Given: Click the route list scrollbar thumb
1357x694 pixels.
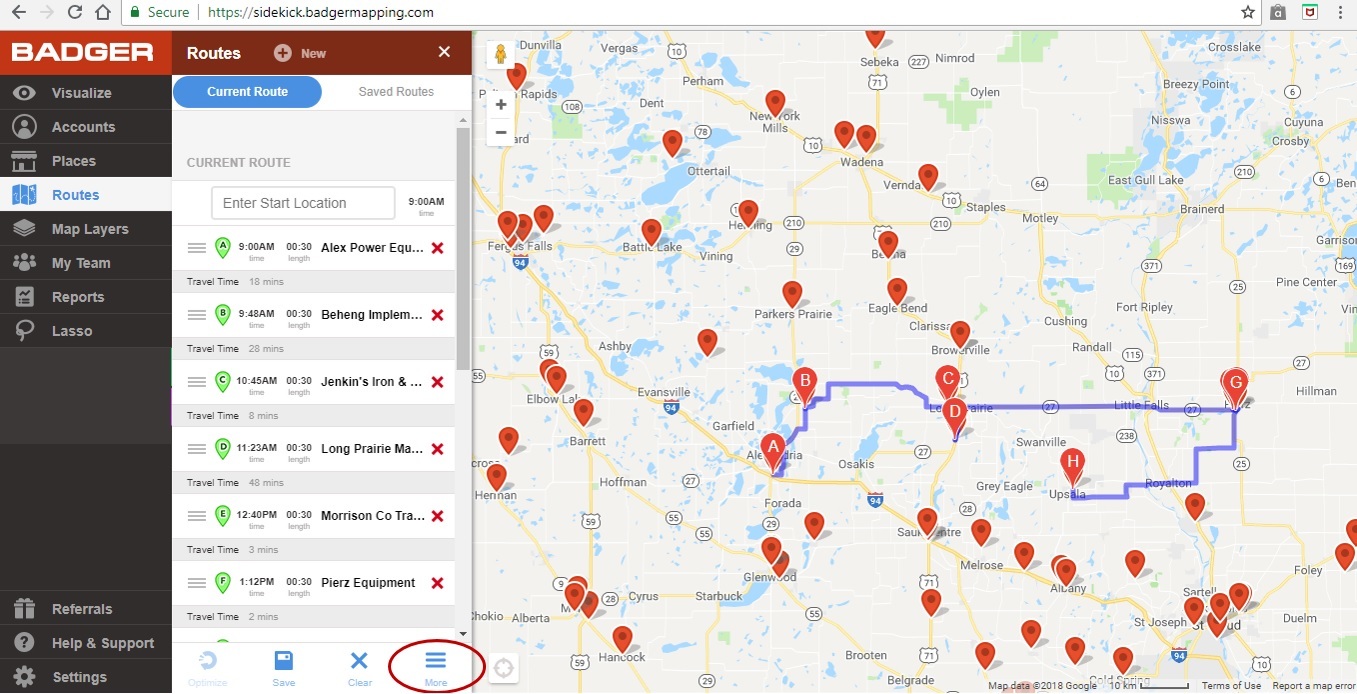Looking at the screenshot, I should (462, 248).
